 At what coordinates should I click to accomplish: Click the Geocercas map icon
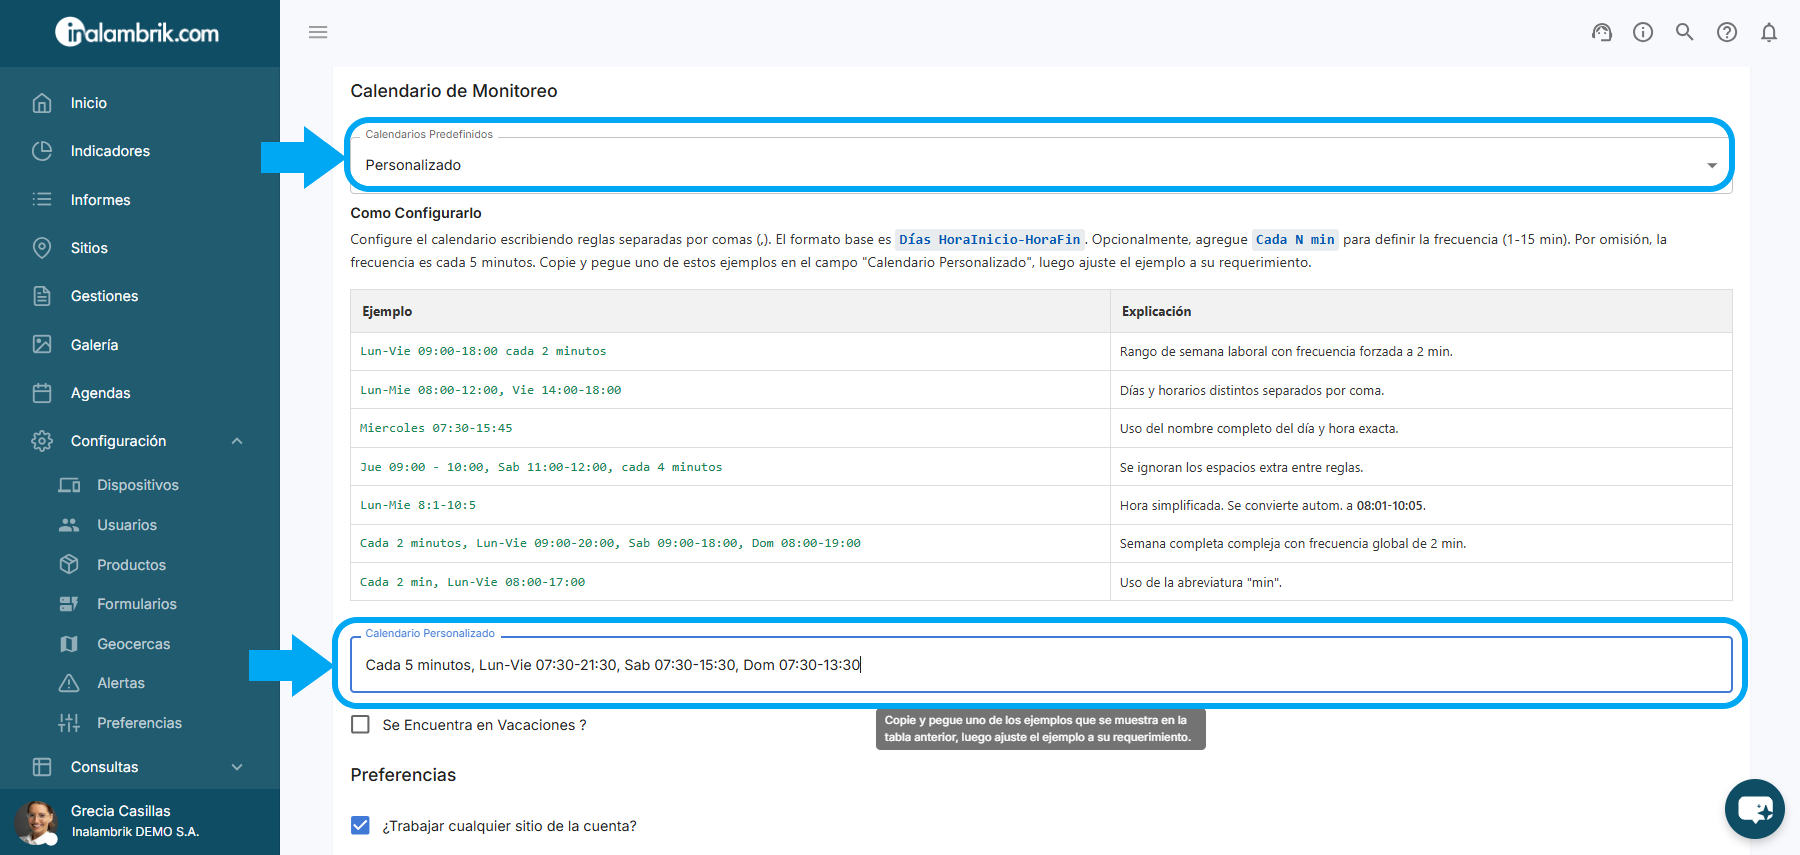(x=69, y=644)
